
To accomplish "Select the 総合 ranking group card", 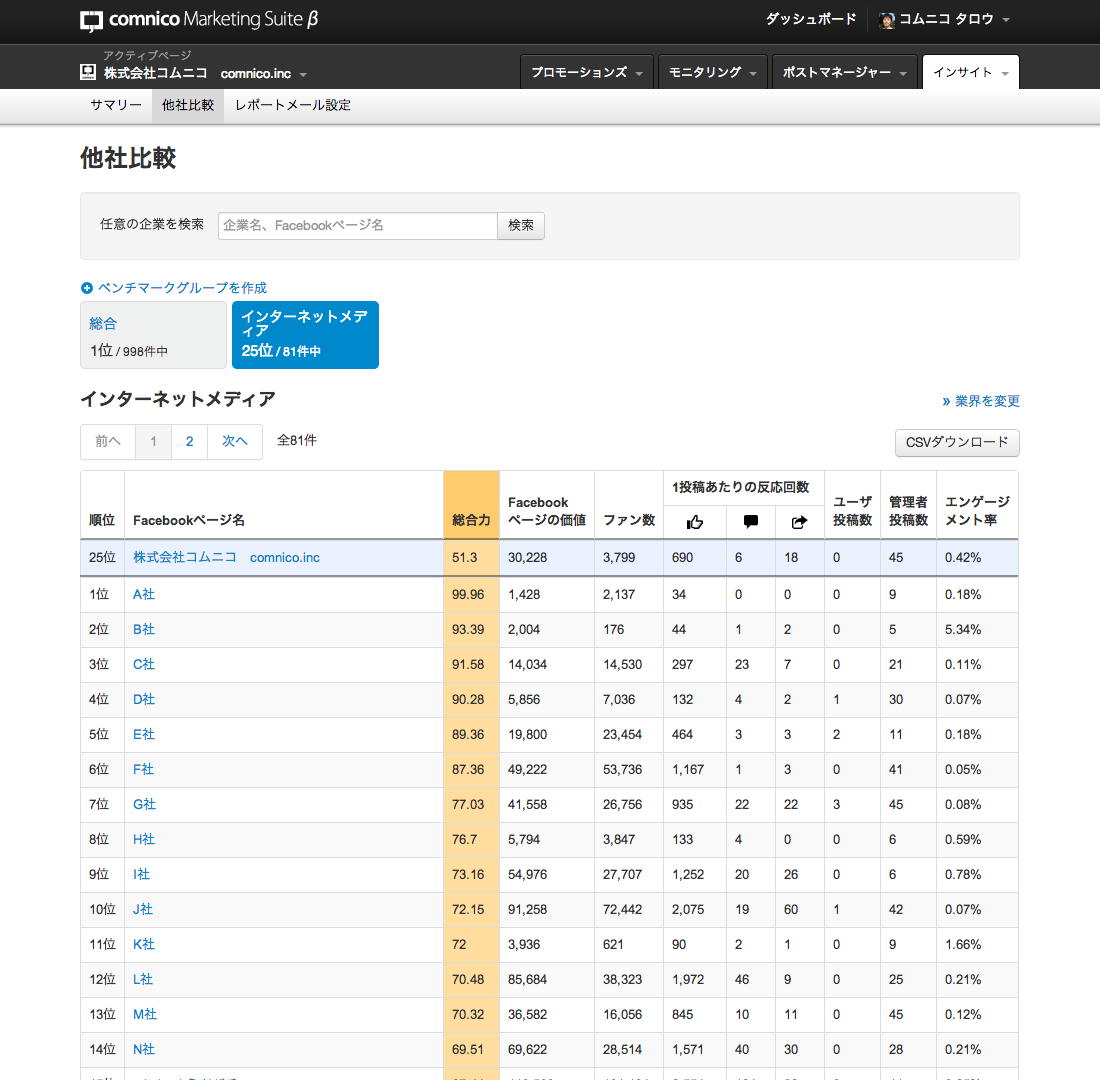I will 153,335.
